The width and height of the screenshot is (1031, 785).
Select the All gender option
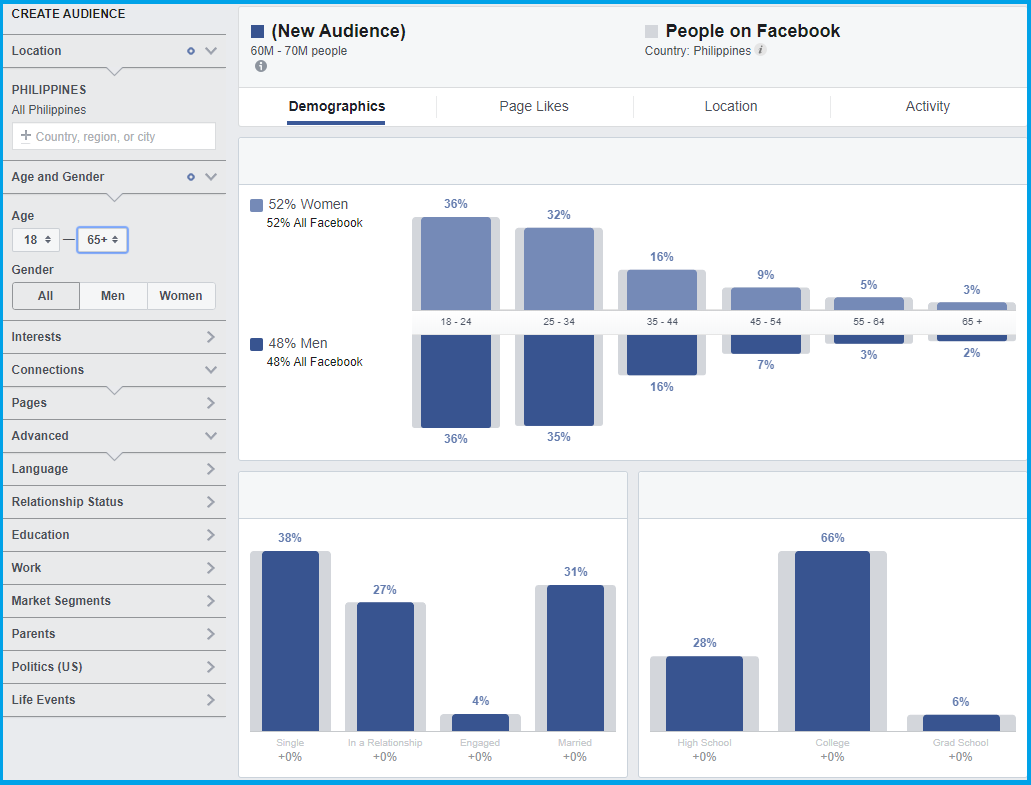click(x=46, y=296)
